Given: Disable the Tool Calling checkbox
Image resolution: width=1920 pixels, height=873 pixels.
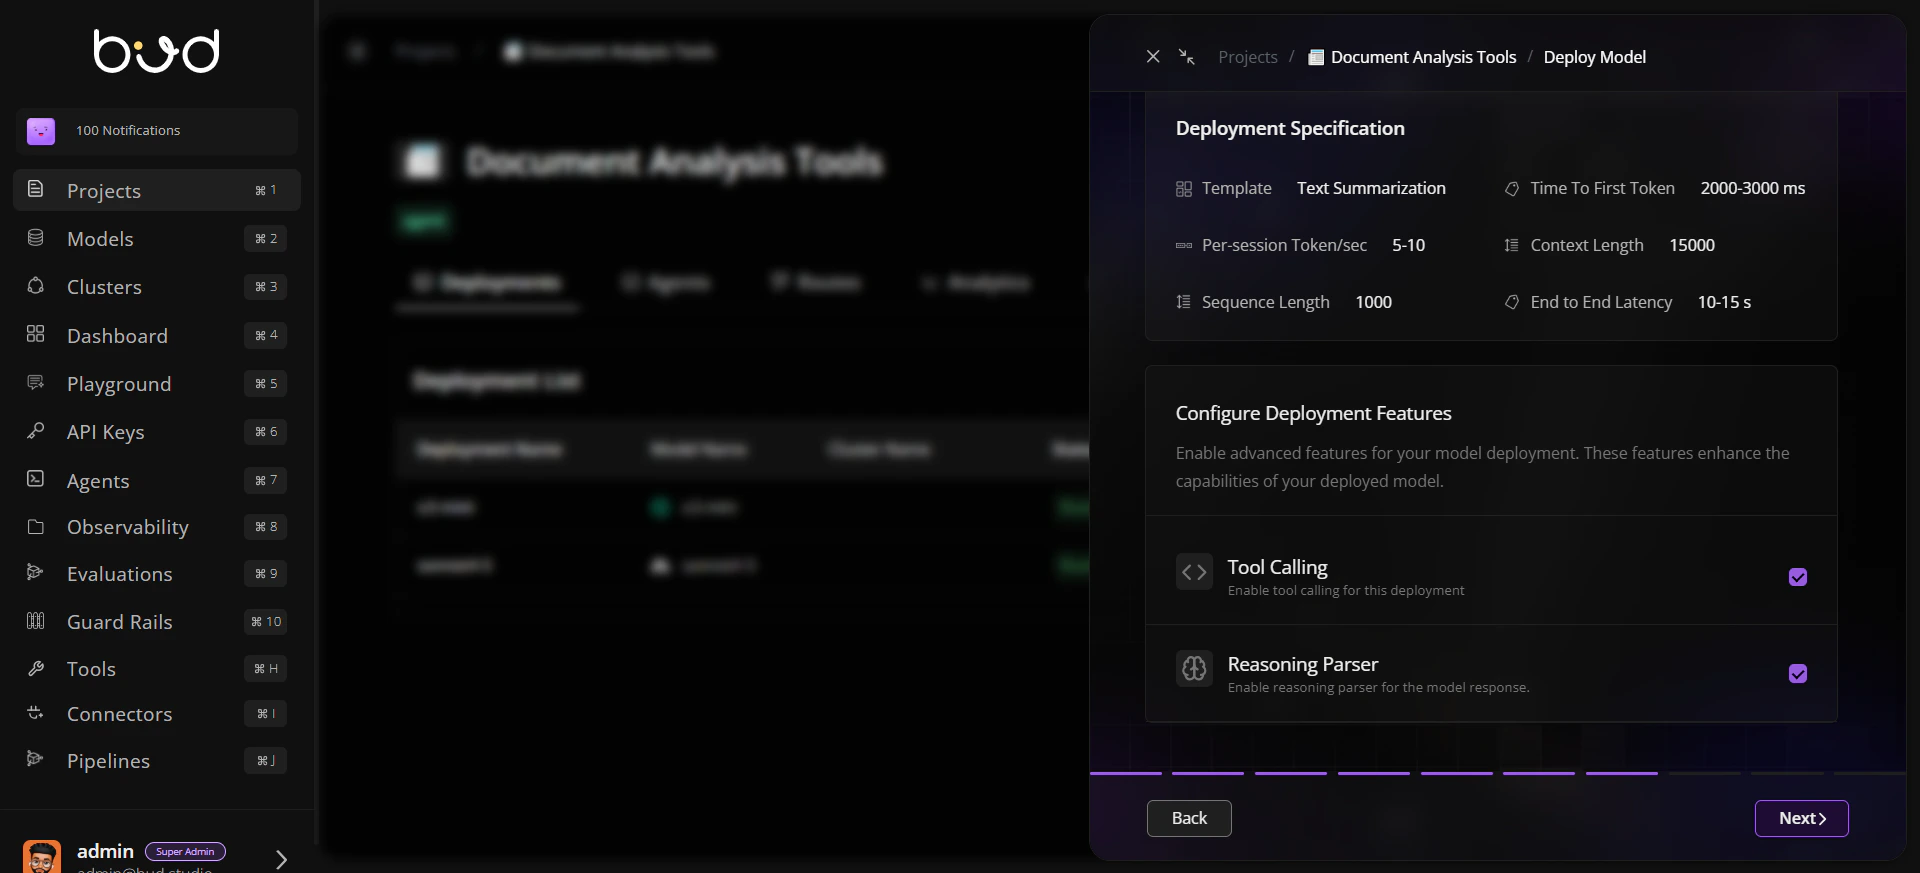Looking at the screenshot, I should (x=1798, y=577).
